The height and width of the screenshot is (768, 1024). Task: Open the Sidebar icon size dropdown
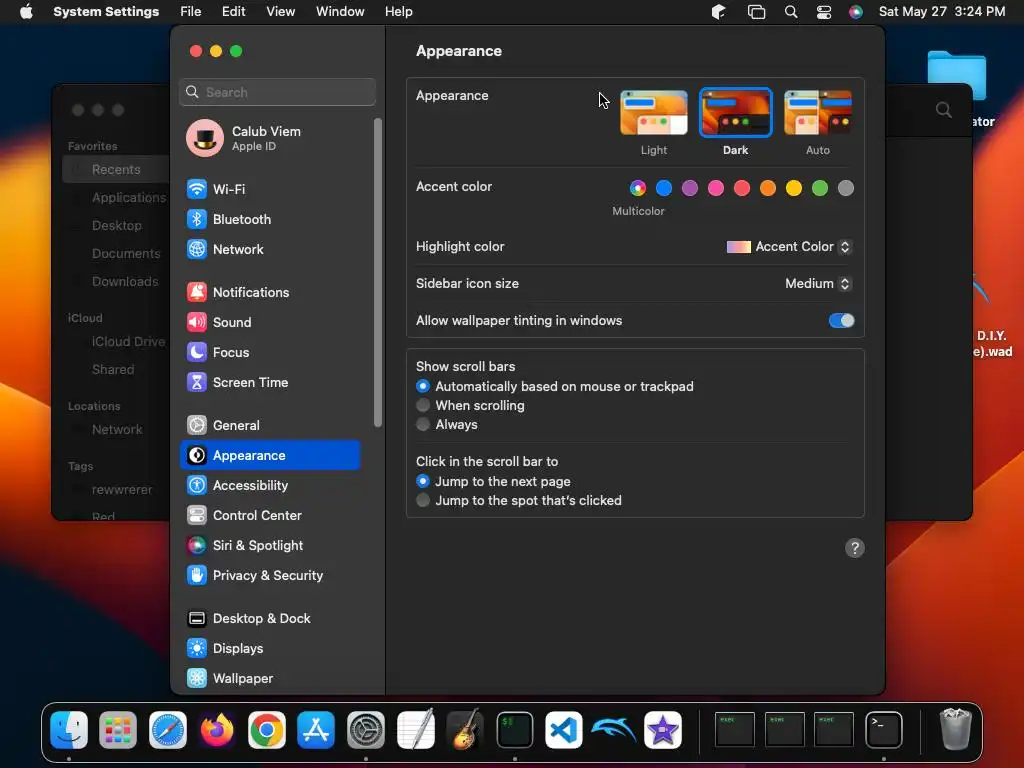click(x=818, y=283)
